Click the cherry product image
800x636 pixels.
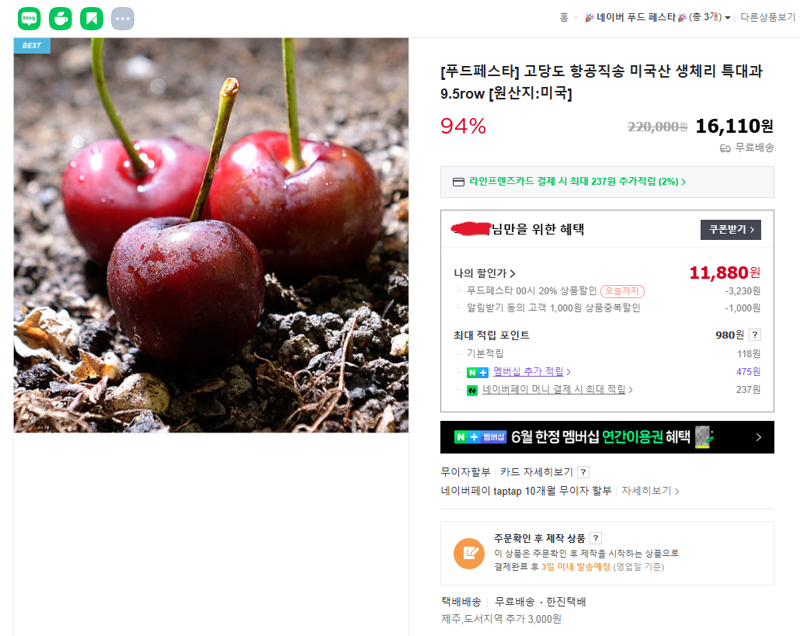click(211, 235)
